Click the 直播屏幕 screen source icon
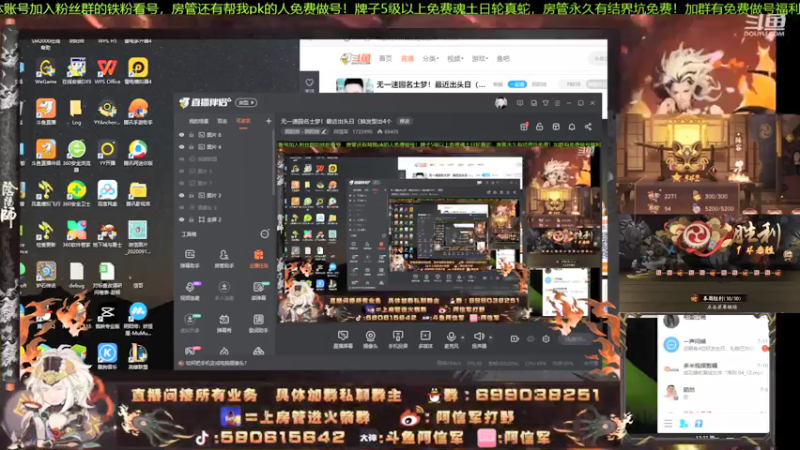This screenshot has height=450, width=800. (343, 339)
